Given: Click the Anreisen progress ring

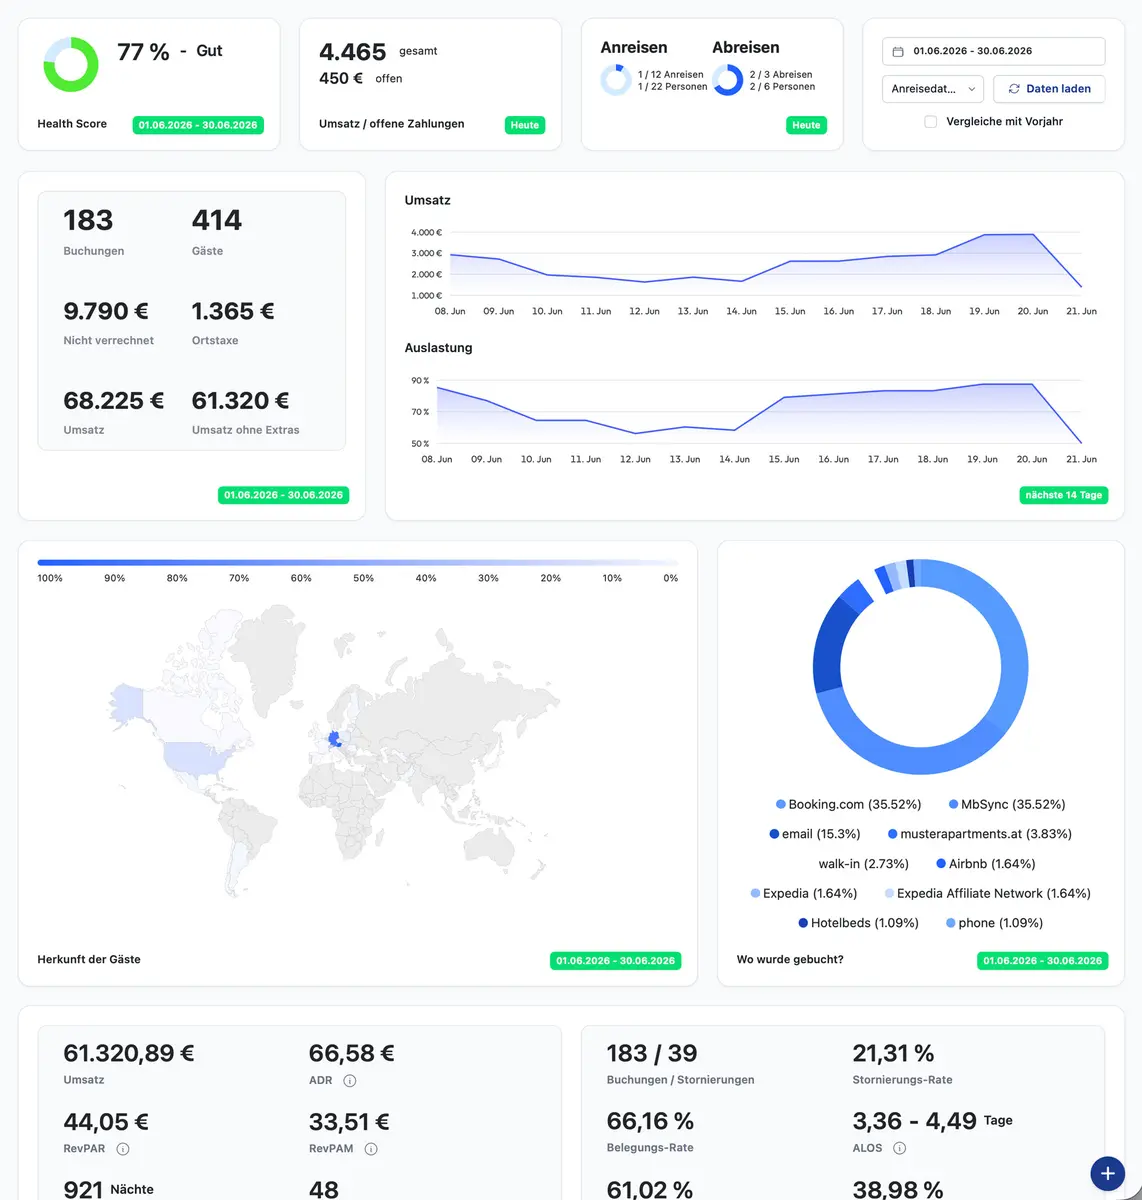Looking at the screenshot, I should click(x=615, y=80).
